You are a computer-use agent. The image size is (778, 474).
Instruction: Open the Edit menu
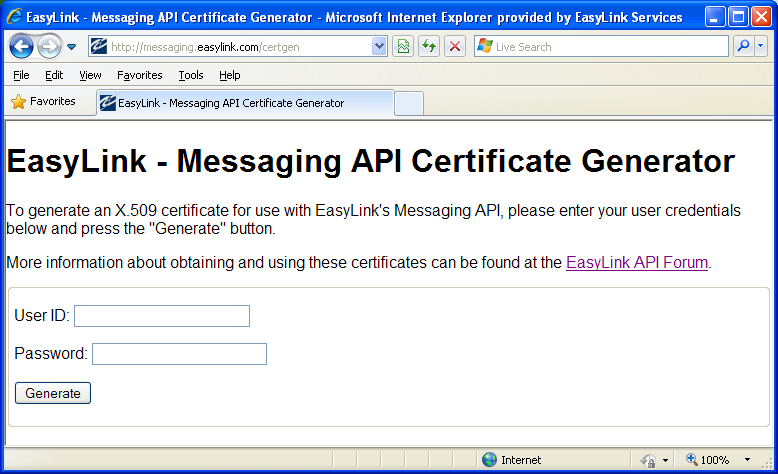[x=54, y=75]
